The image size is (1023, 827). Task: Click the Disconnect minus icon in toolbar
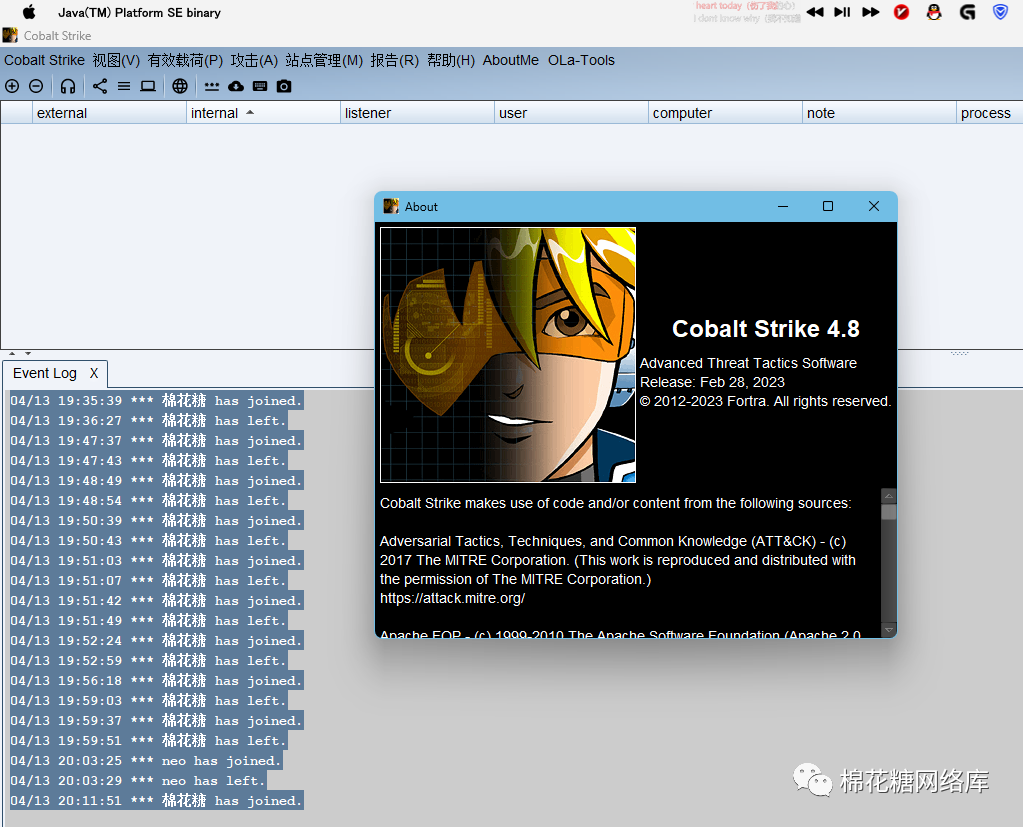(37, 86)
